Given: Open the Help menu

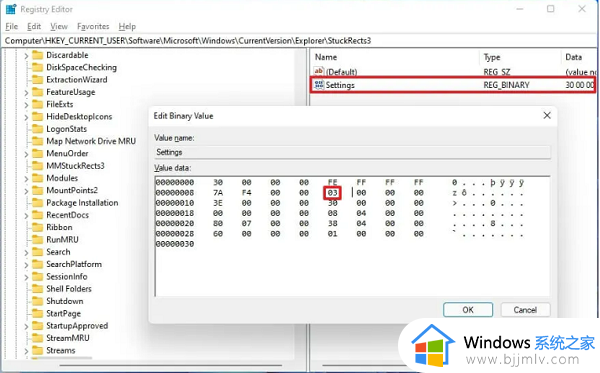Looking at the screenshot, I should (x=127, y=26).
